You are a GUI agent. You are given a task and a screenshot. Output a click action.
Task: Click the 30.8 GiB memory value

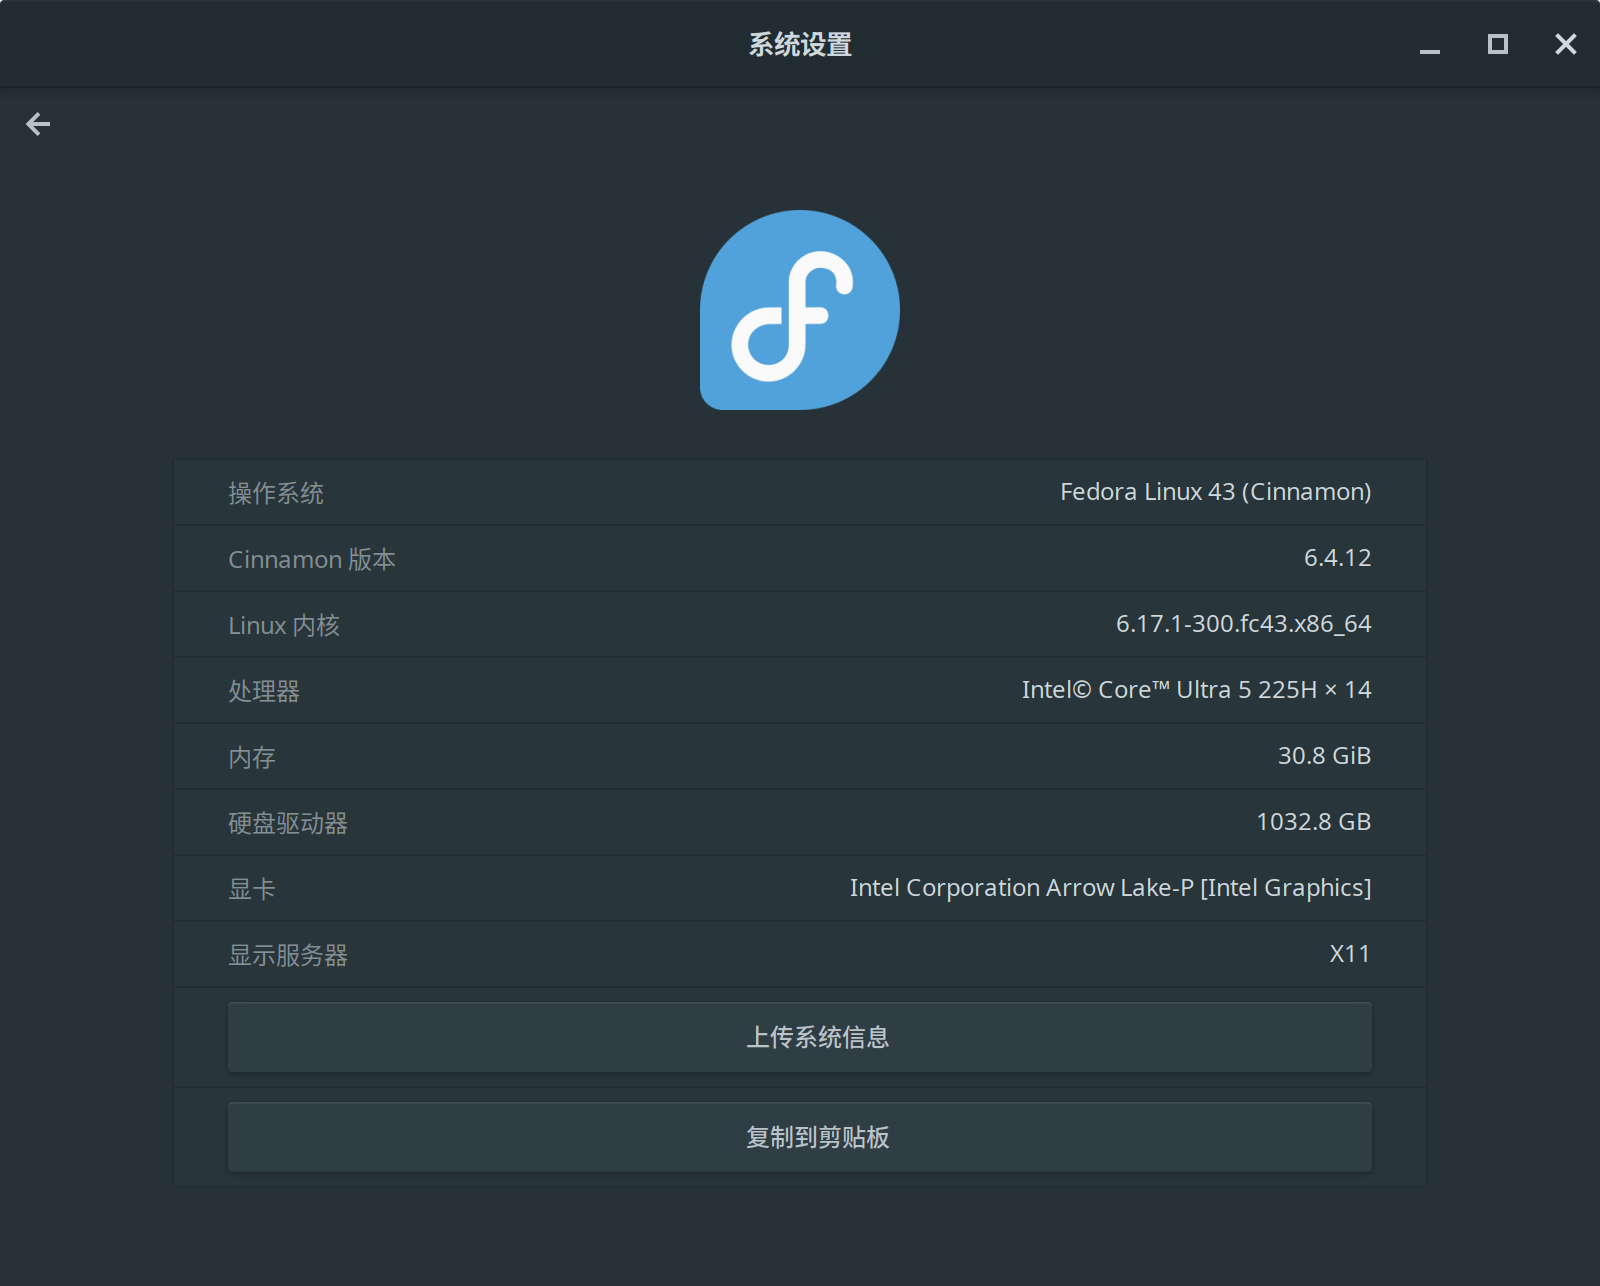(x=1324, y=756)
